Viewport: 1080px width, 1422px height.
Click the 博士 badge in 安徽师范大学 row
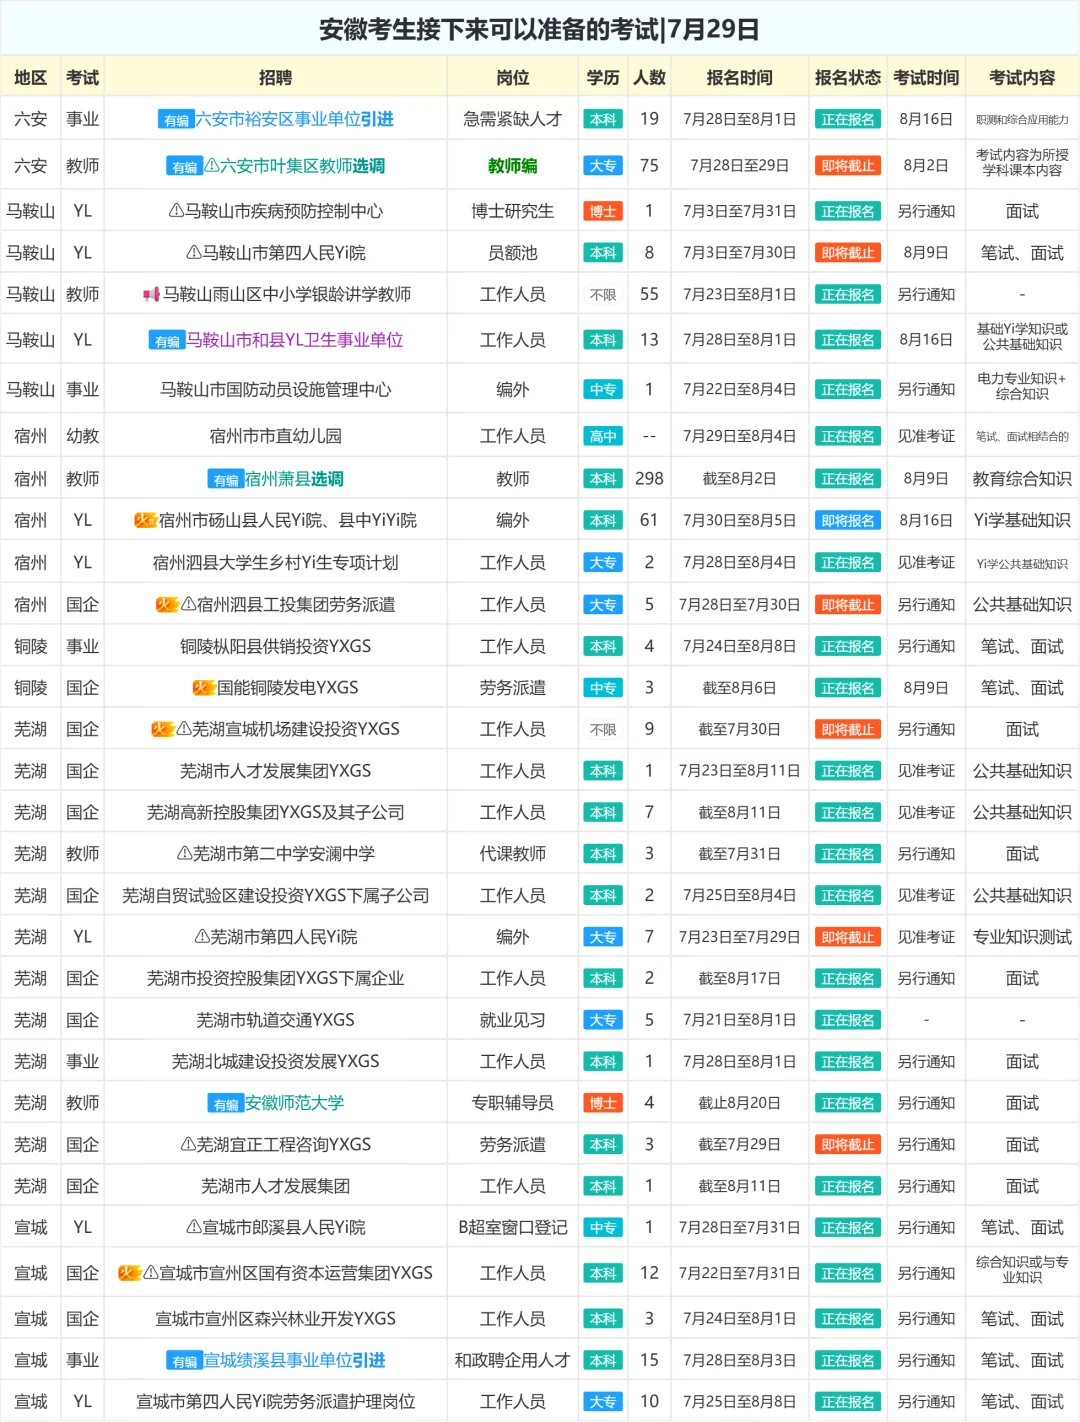tap(603, 1104)
